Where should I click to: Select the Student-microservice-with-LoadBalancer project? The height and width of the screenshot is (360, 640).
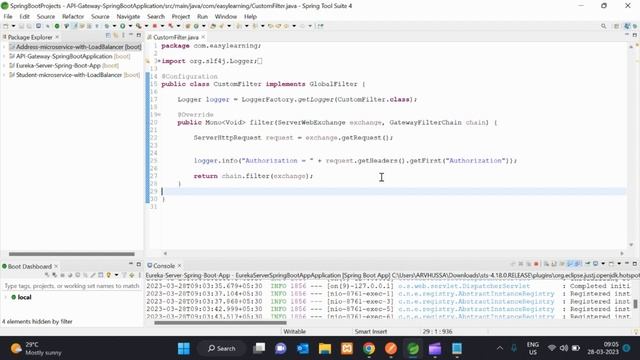click(x=74, y=75)
